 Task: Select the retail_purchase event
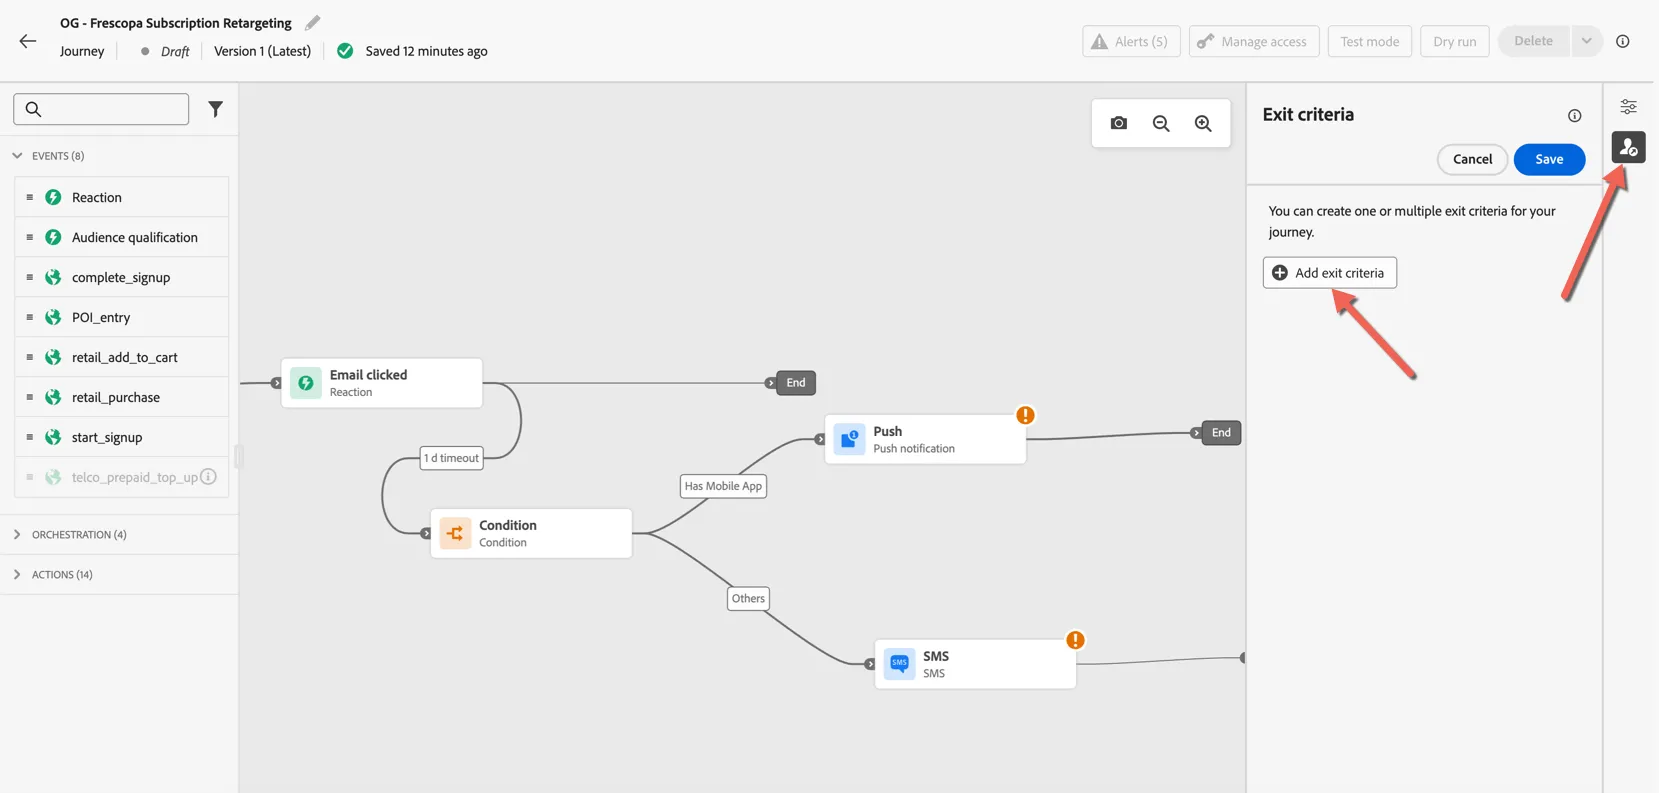coord(121,397)
